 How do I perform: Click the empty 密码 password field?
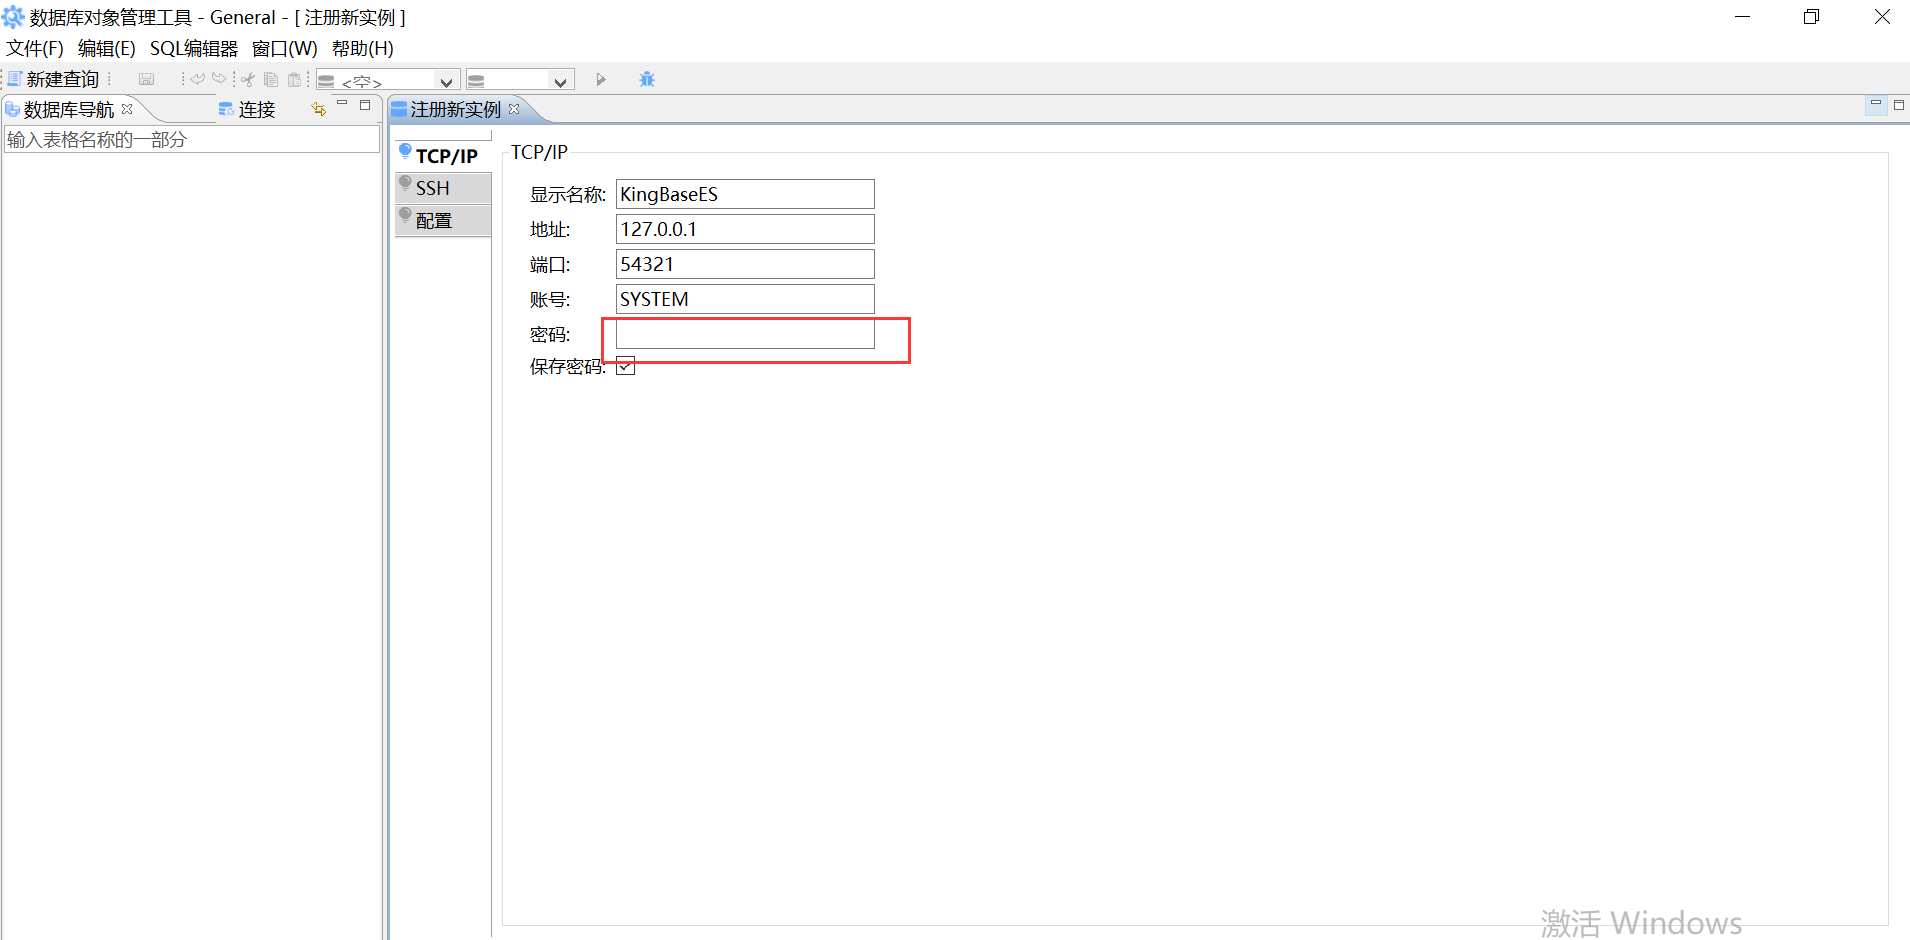click(745, 334)
